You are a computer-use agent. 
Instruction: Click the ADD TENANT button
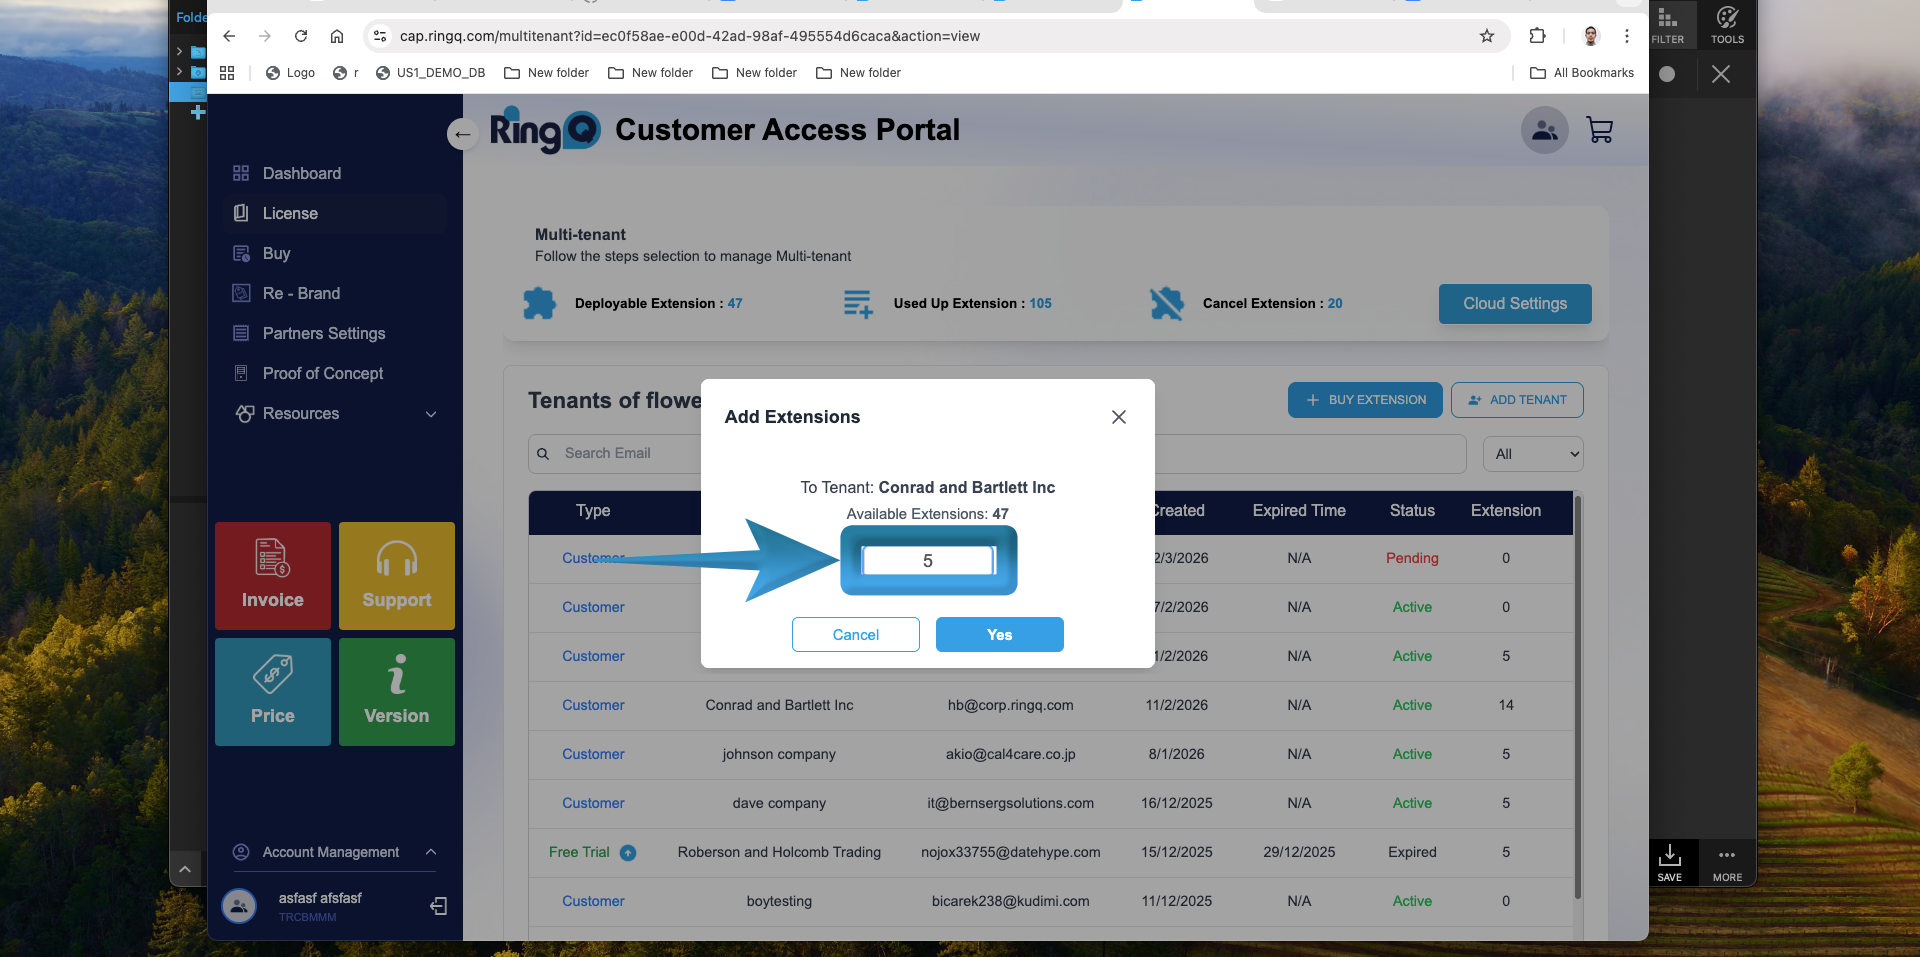[1516, 399]
